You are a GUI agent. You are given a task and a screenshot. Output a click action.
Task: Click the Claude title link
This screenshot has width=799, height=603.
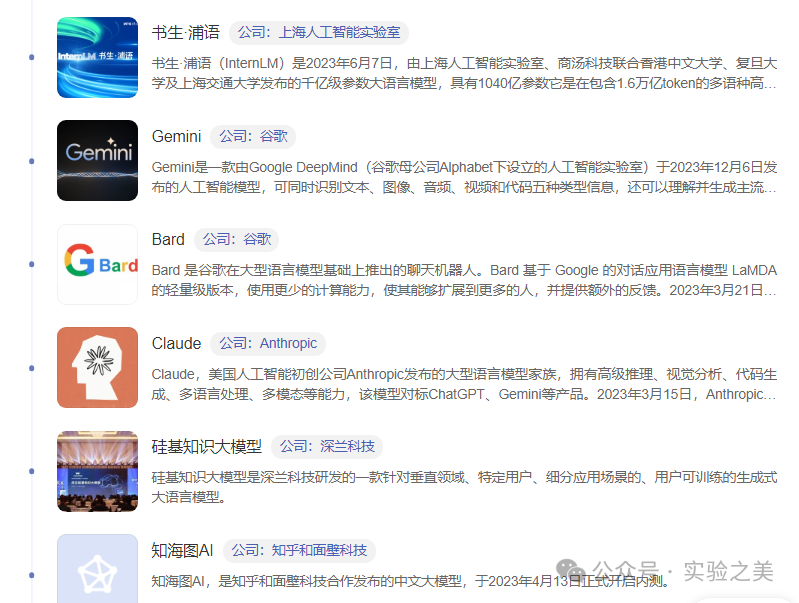pos(176,344)
